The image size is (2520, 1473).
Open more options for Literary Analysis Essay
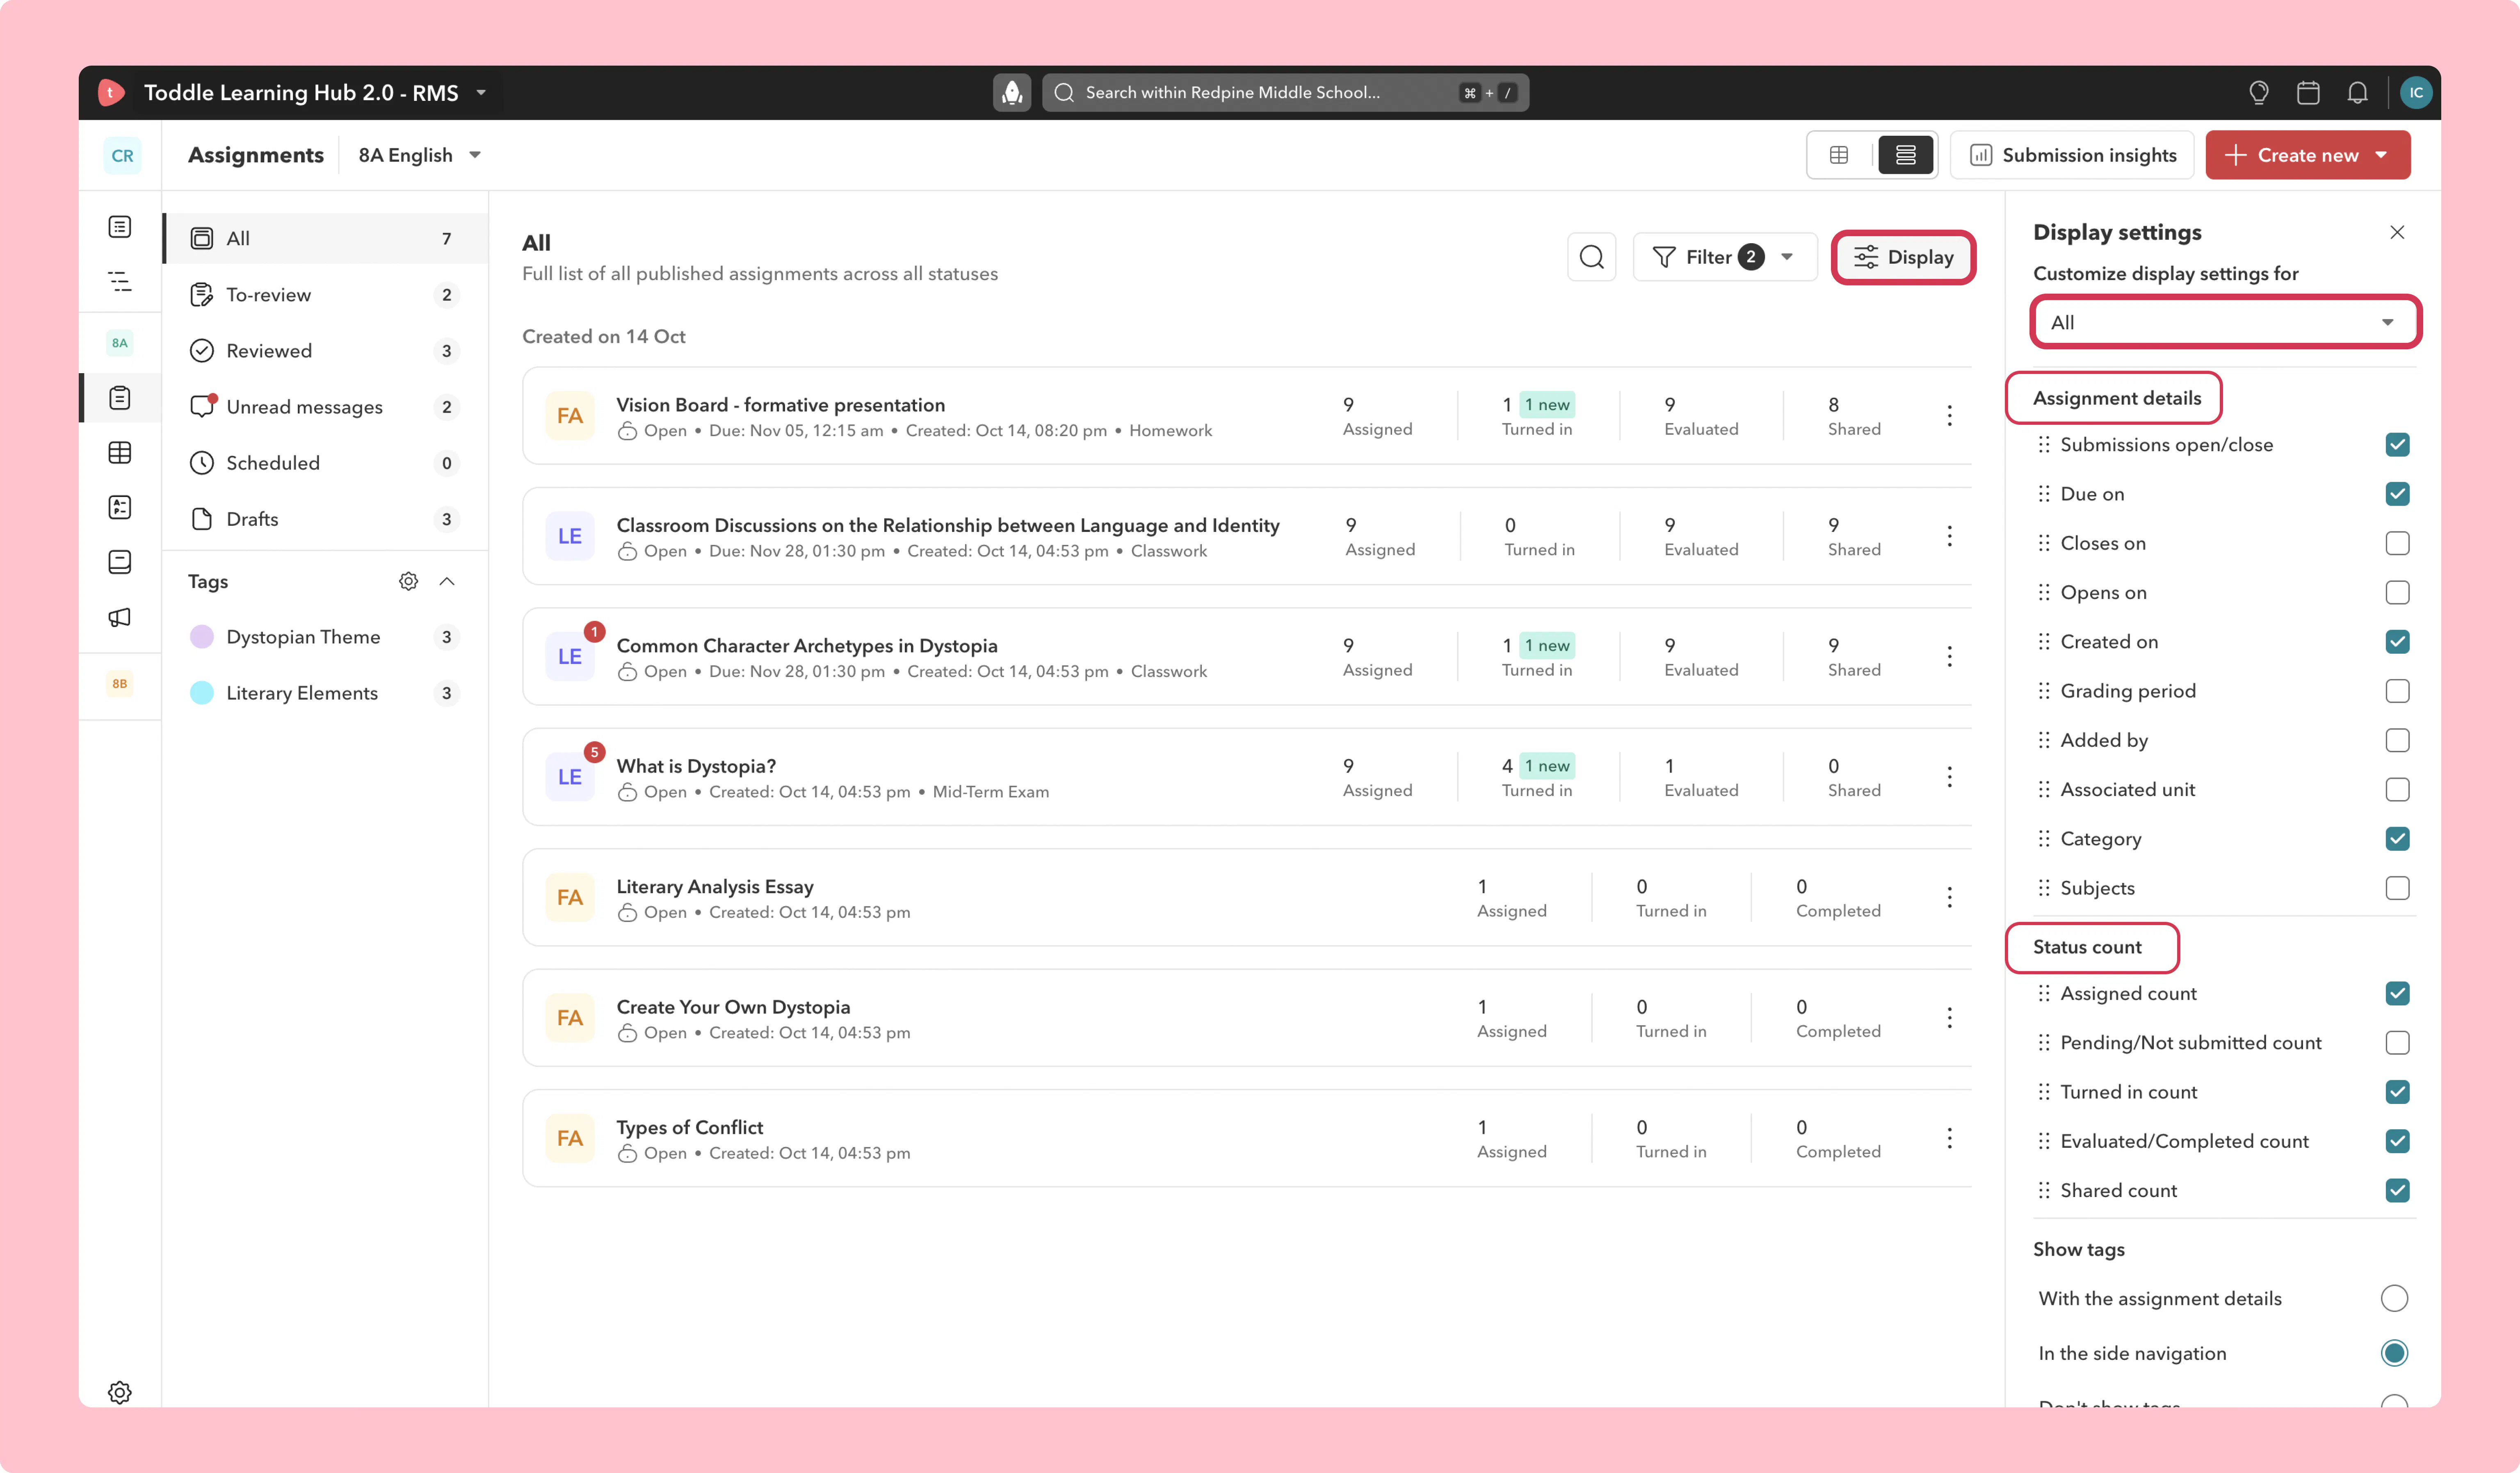1949,897
